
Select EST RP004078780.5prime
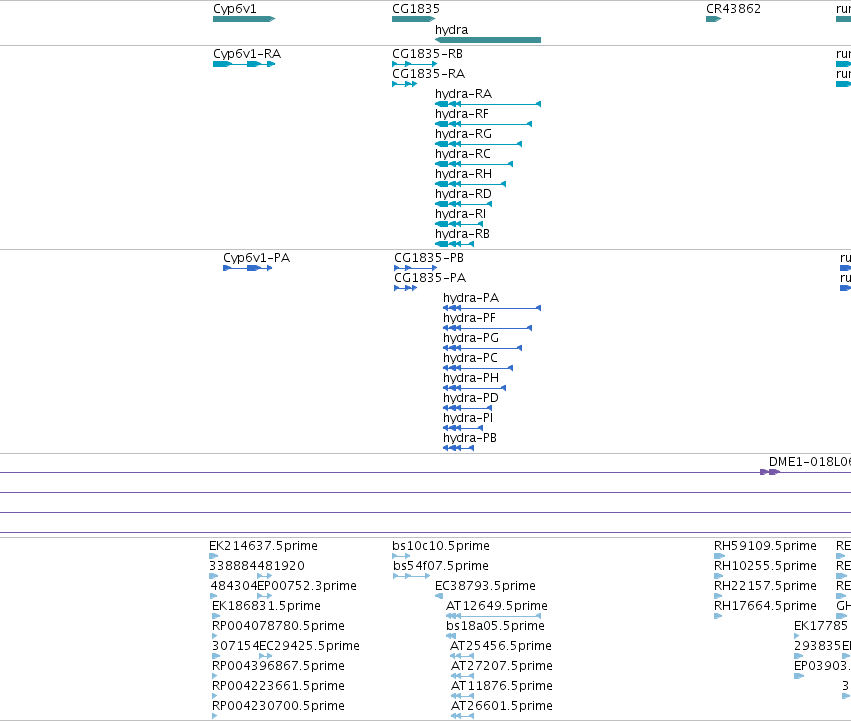pos(214,636)
